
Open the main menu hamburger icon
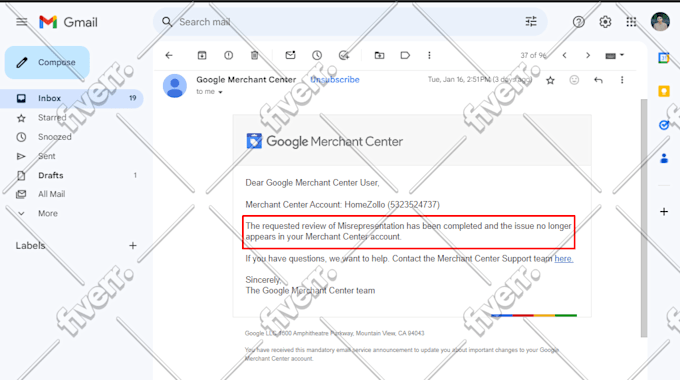coord(22,22)
